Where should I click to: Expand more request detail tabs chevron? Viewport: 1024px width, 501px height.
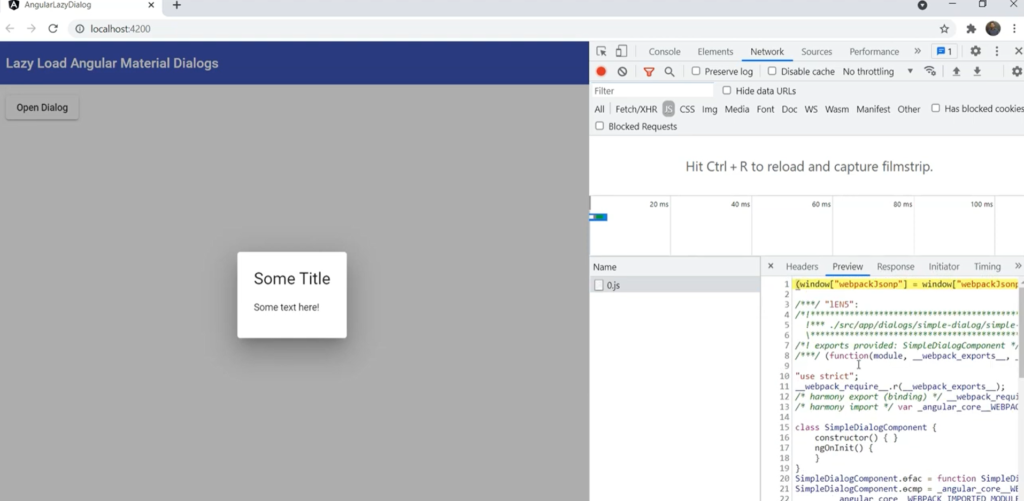[1017, 267]
